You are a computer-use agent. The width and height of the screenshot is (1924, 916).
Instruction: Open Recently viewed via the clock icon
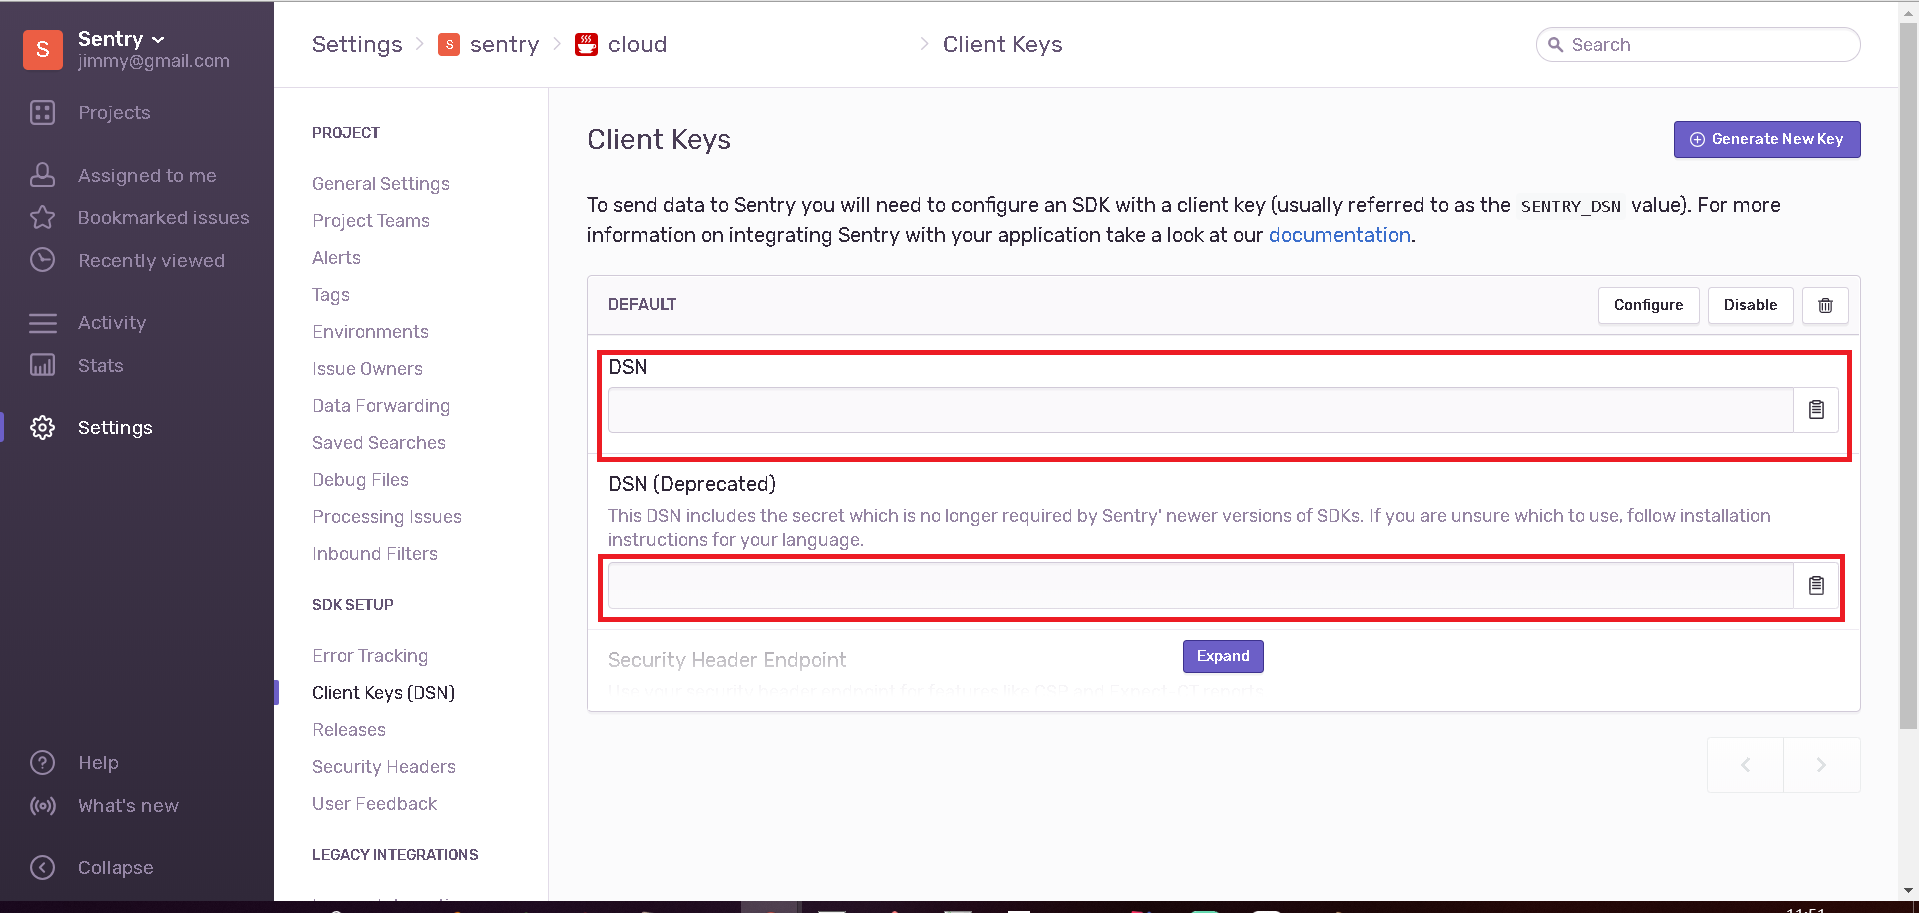click(x=43, y=259)
